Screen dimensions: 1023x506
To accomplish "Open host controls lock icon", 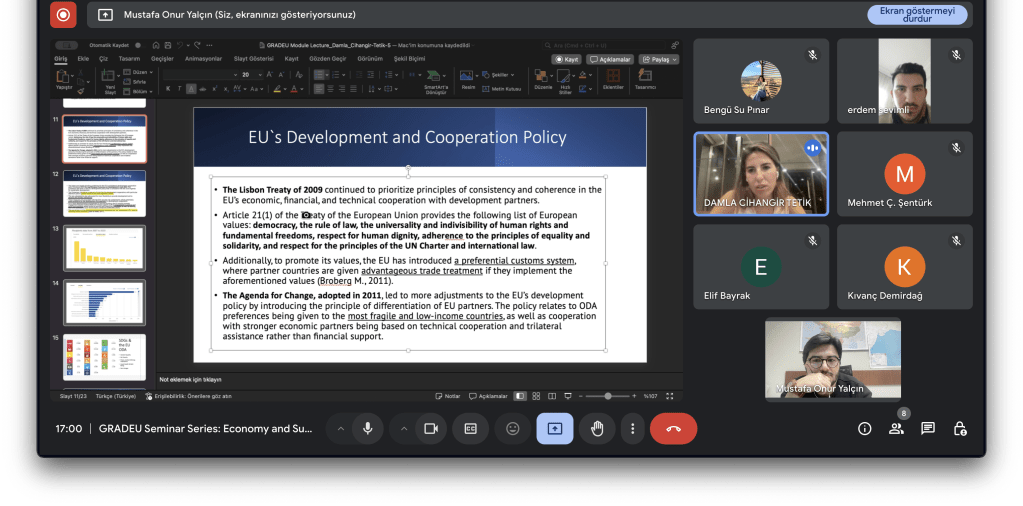I will [x=960, y=428].
